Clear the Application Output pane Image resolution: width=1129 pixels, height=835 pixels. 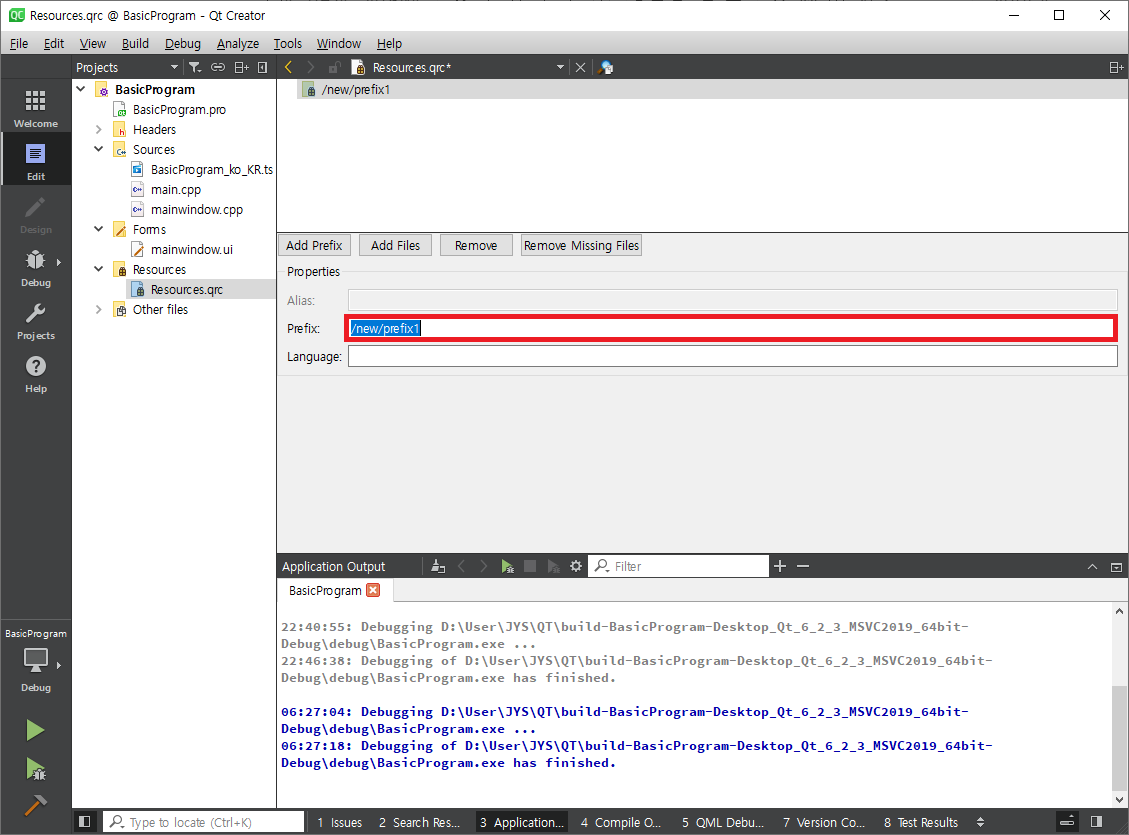point(438,567)
